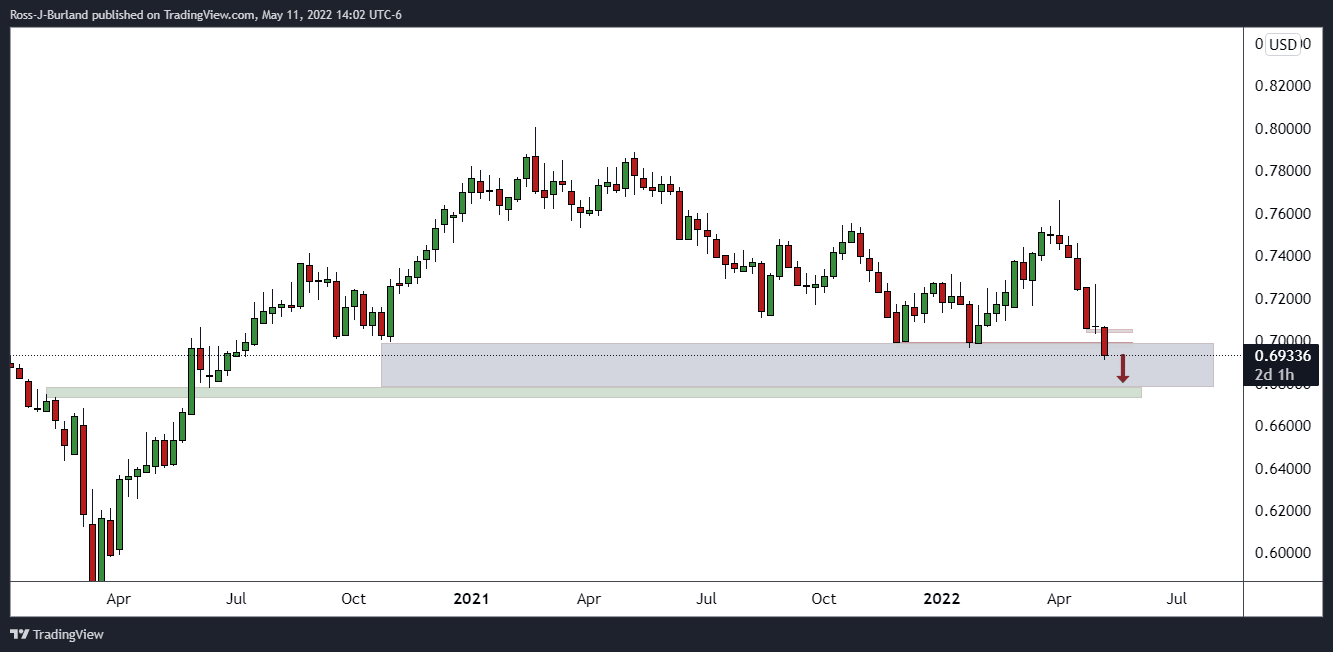
Task: Click the 2021 label on time axis
Action: point(471,599)
